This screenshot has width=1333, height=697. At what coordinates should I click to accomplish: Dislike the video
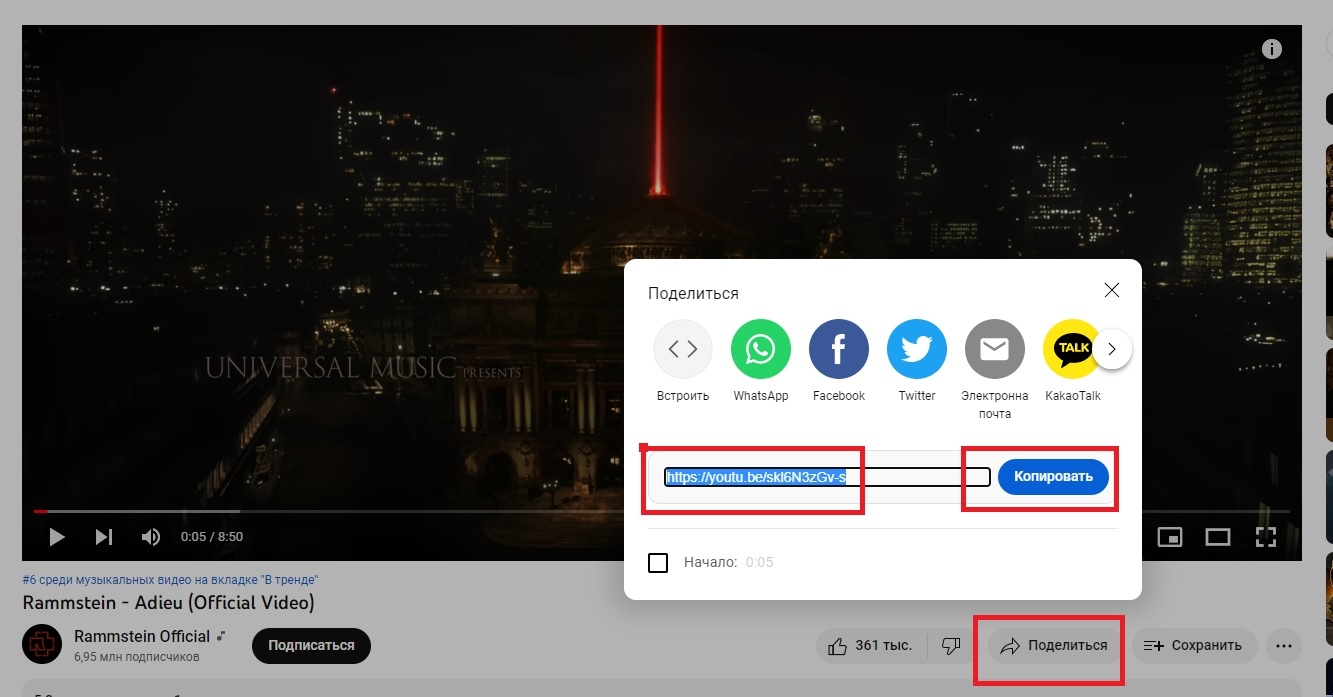pos(951,646)
